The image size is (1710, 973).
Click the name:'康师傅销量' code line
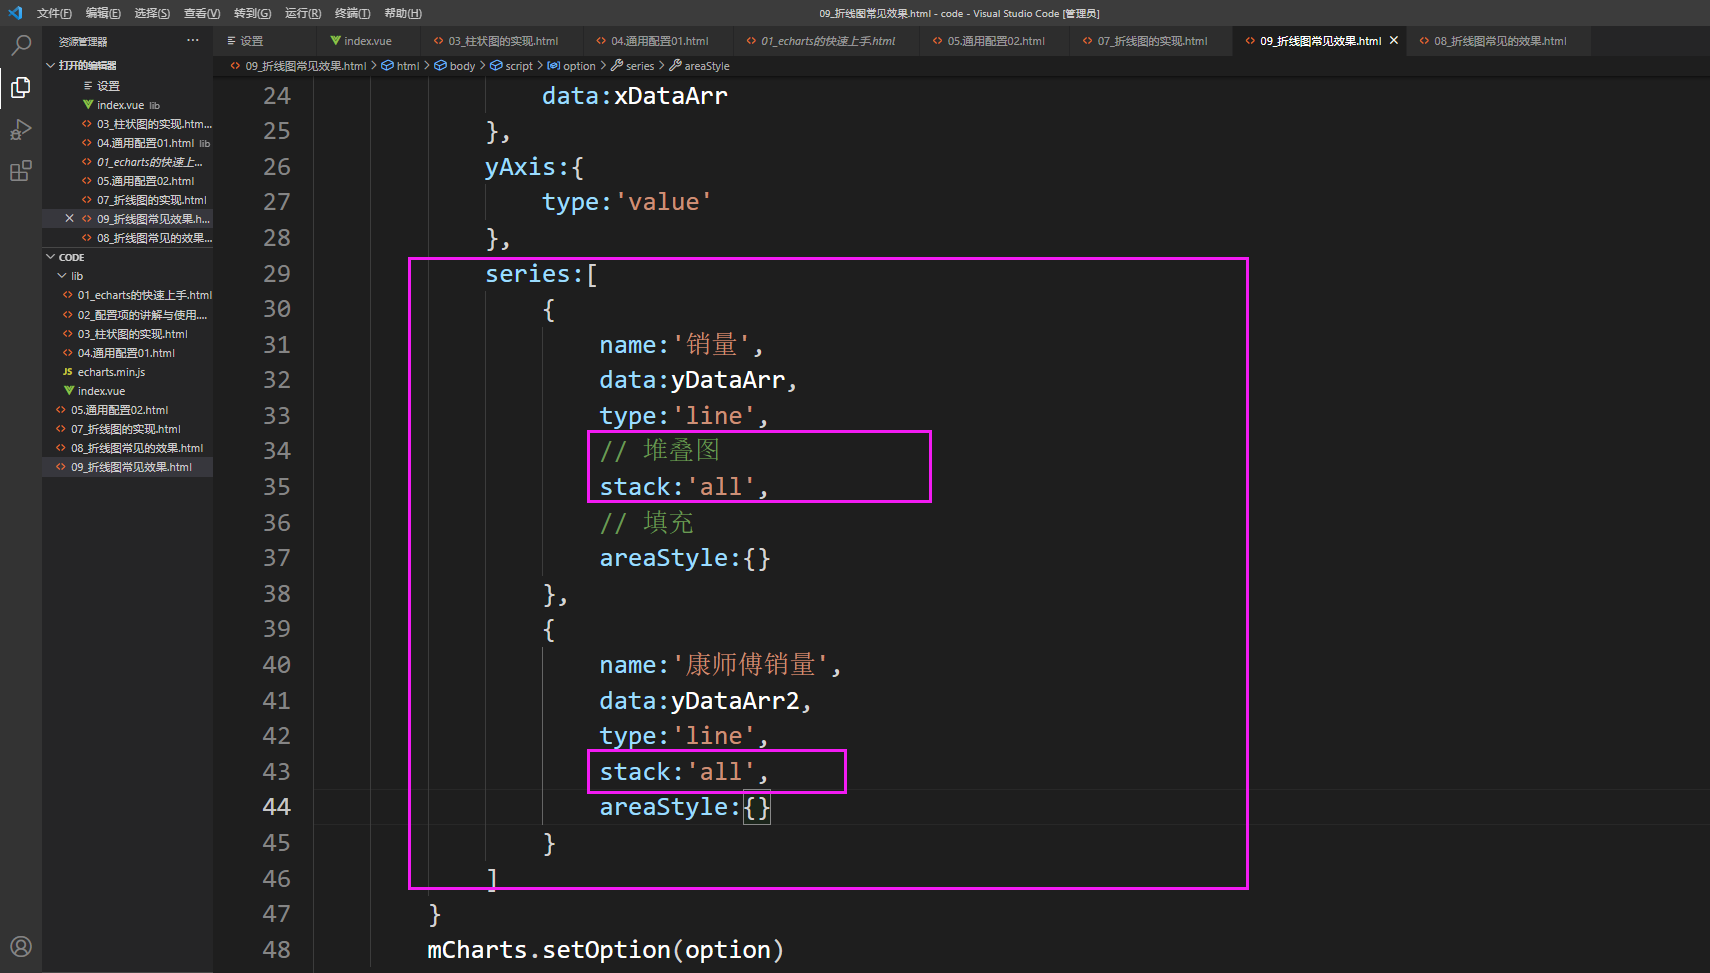pos(720,665)
